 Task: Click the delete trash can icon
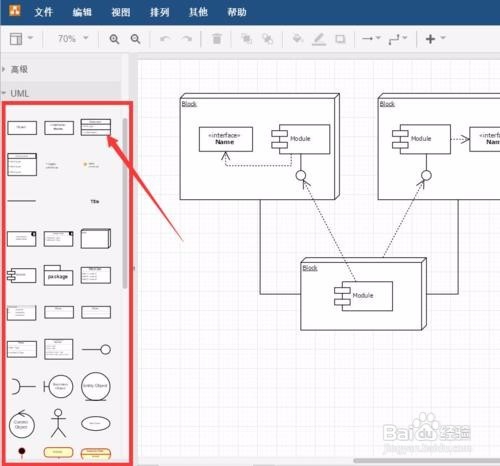[x=217, y=39]
